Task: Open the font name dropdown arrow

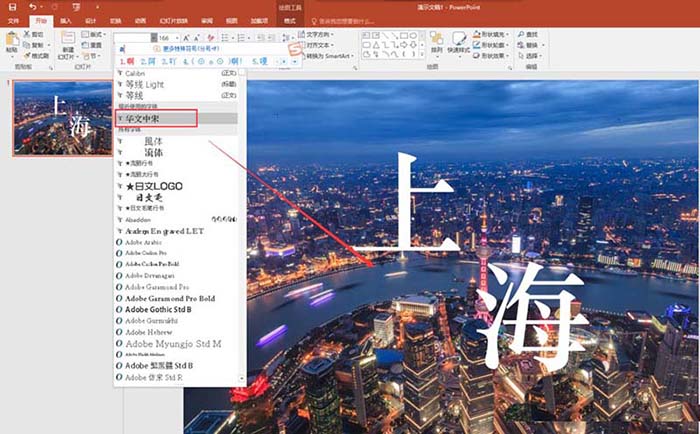Action: click(154, 38)
